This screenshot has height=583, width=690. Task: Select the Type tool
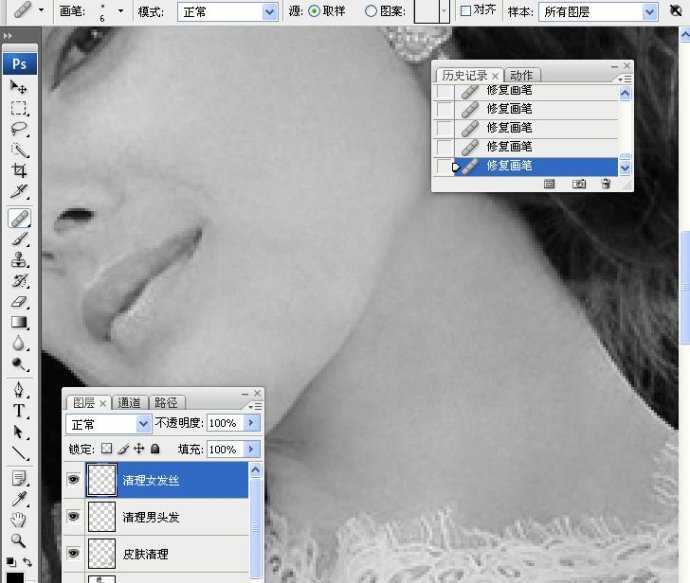(x=18, y=411)
